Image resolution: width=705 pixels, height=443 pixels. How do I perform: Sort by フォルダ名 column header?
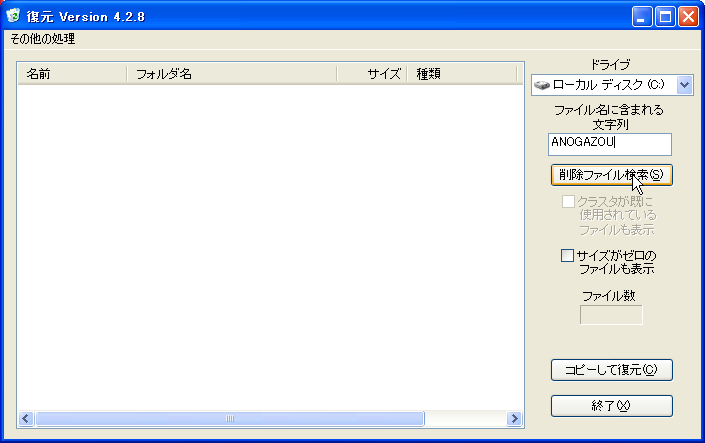[231, 74]
